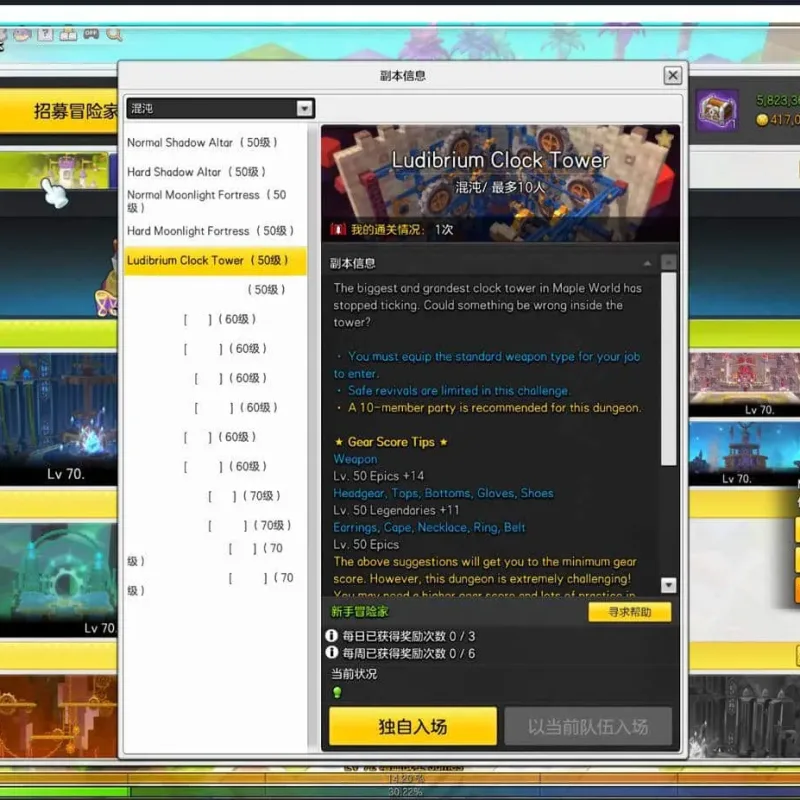This screenshot has height=800, width=800.
Task: Click the magnifying glass search icon
Action: pos(114,35)
